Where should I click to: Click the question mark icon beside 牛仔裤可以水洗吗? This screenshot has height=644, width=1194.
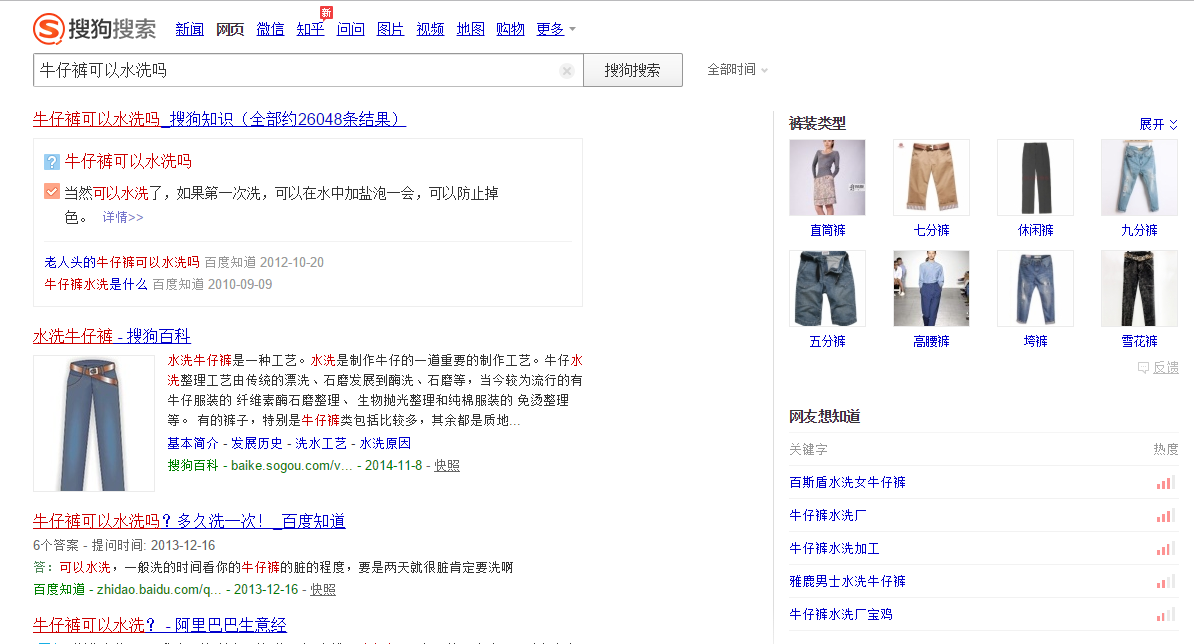(52, 161)
